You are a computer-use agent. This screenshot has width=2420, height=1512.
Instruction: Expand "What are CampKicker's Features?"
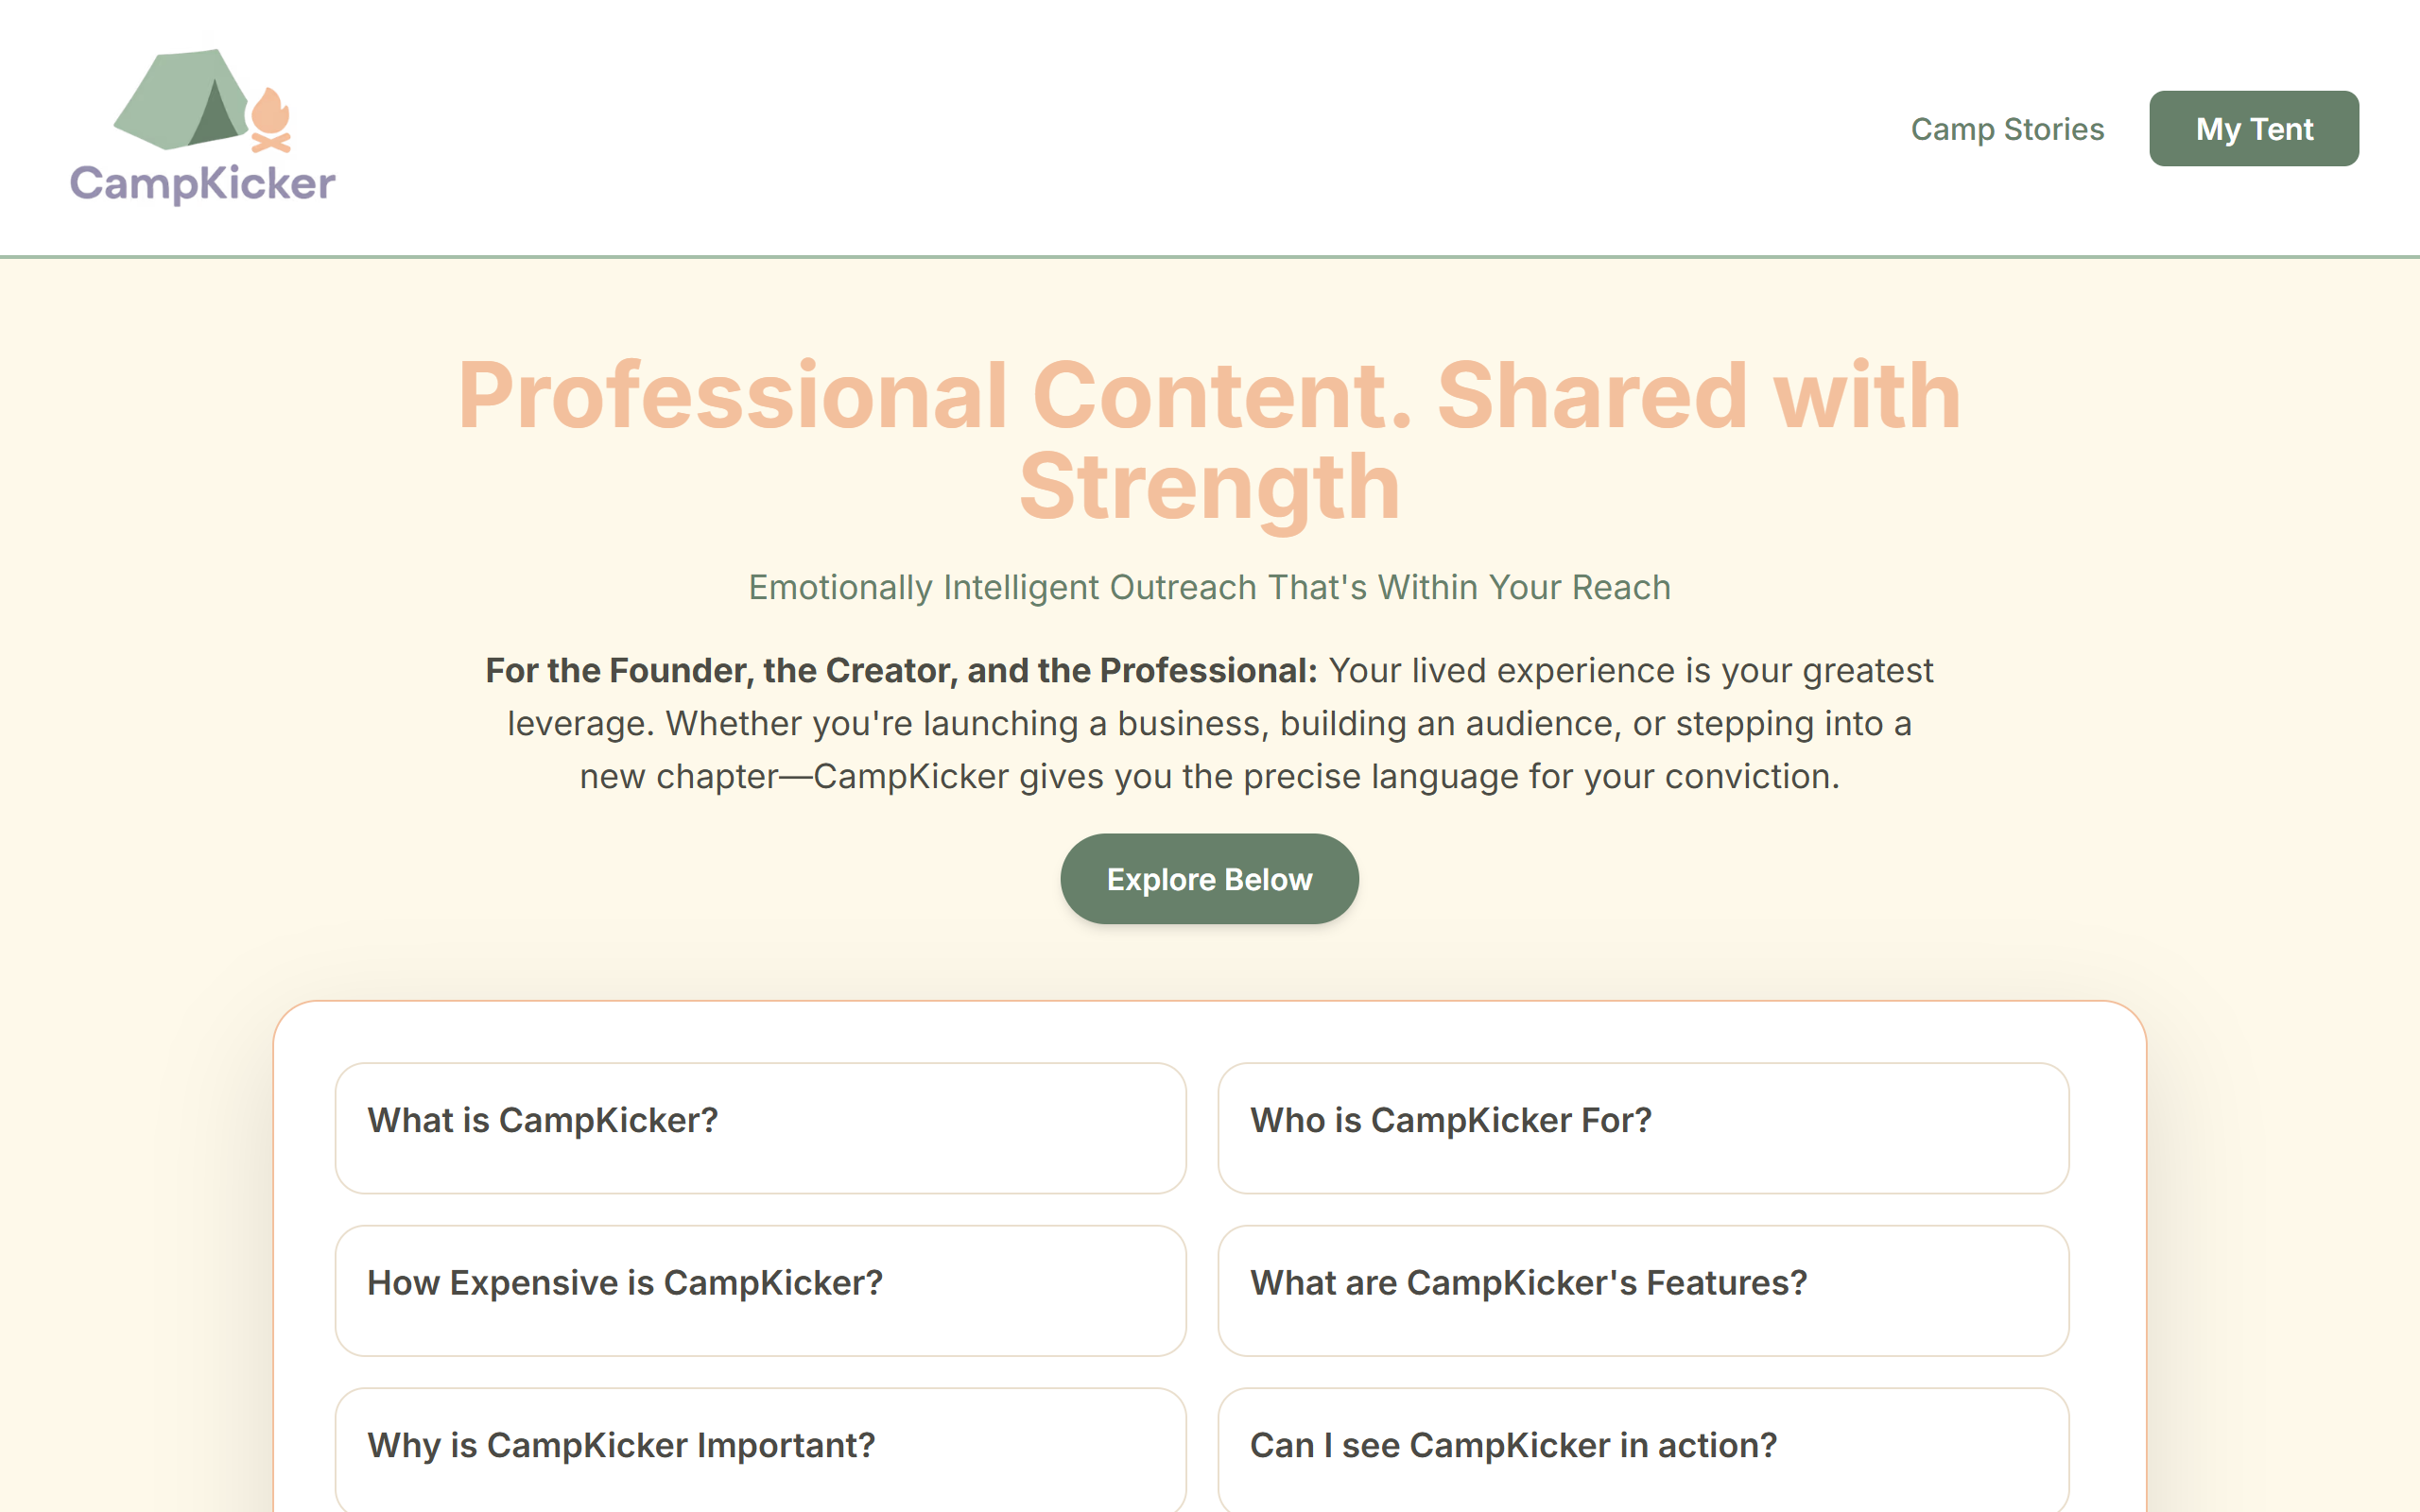coord(1643,1290)
